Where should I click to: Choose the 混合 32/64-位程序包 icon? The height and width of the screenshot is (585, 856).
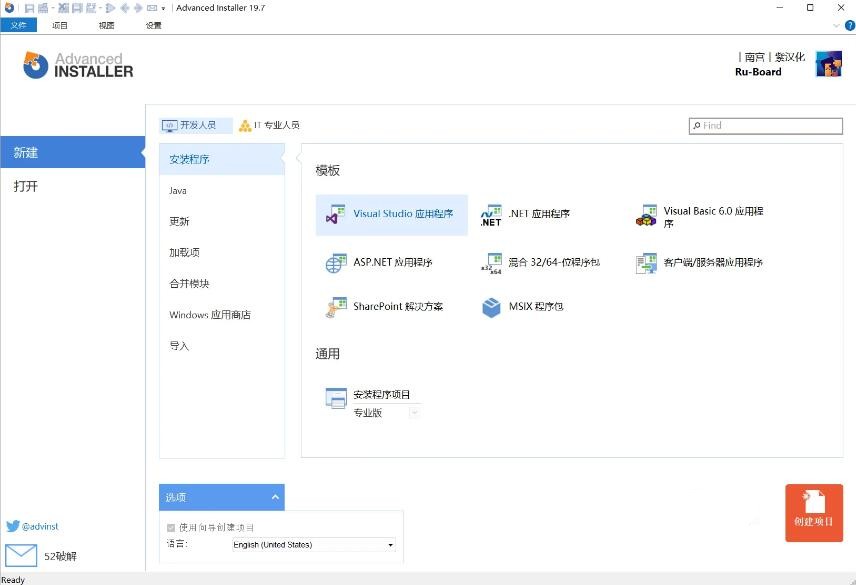click(x=491, y=263)
